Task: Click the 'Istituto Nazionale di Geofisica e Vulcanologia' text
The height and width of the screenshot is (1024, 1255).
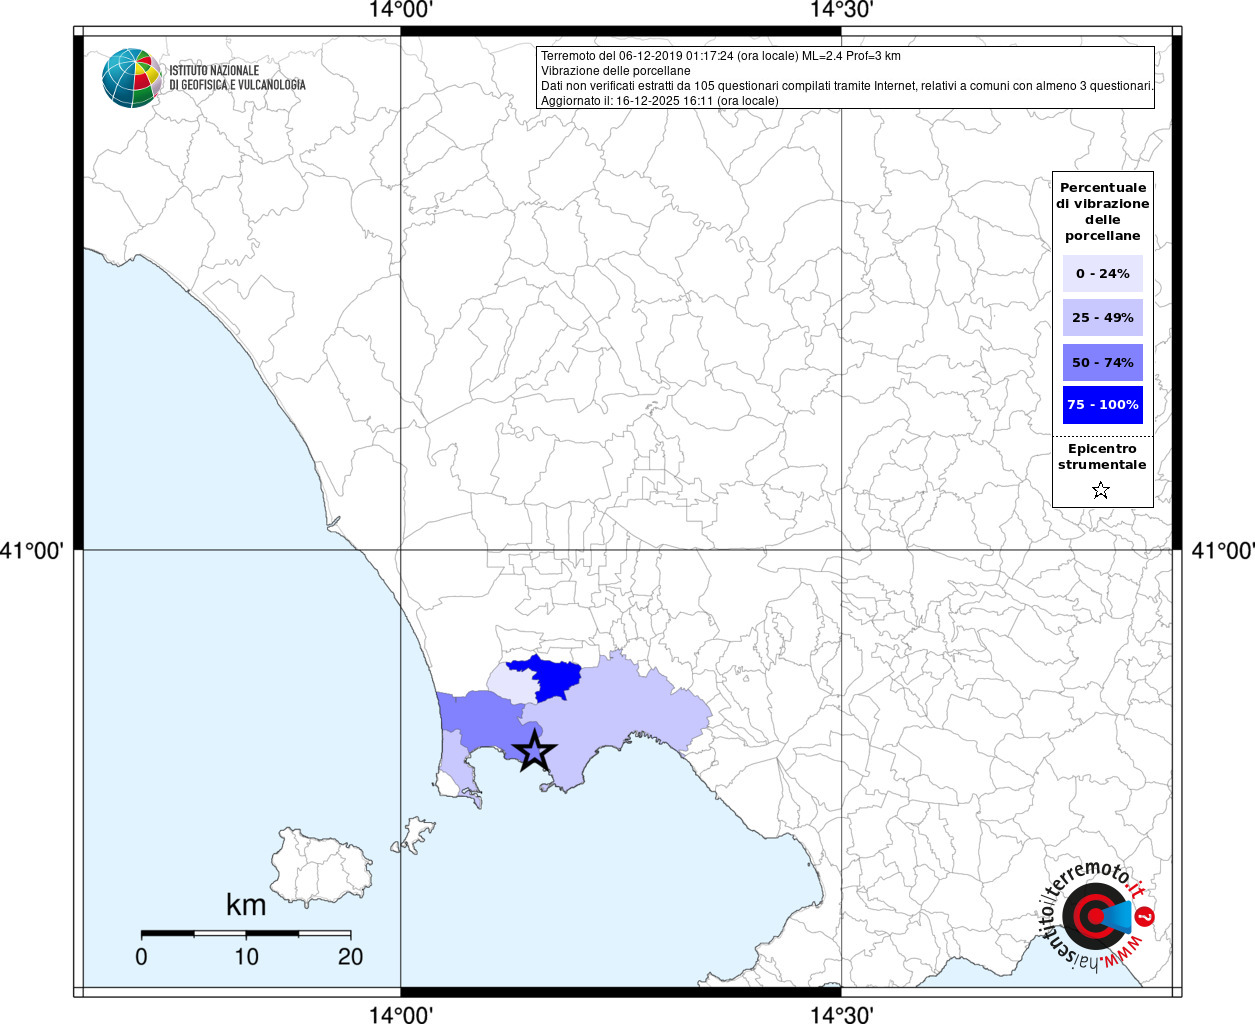Action: 237,78
